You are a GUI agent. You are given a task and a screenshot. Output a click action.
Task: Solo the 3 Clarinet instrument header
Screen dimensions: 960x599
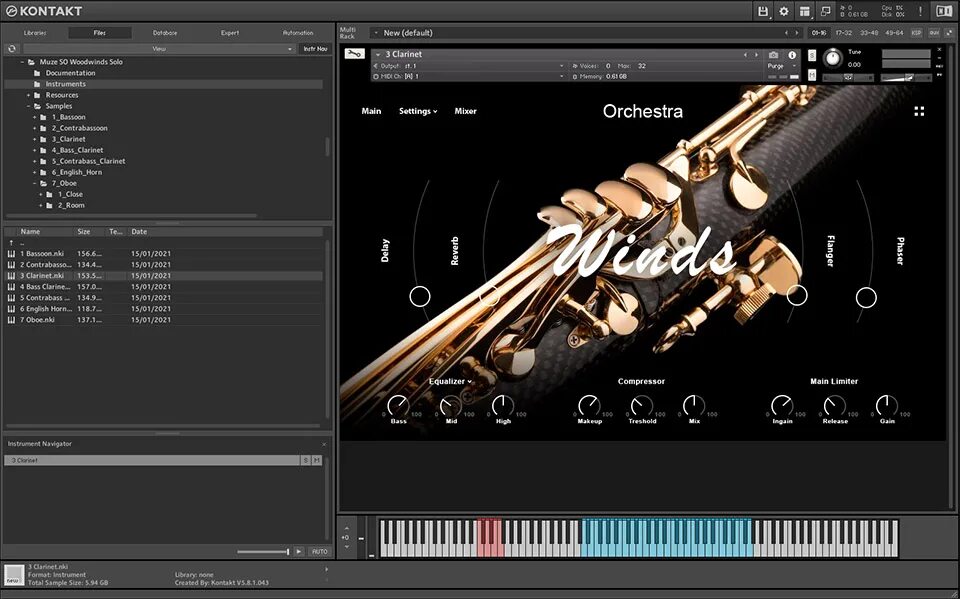(x=812, y=55)
